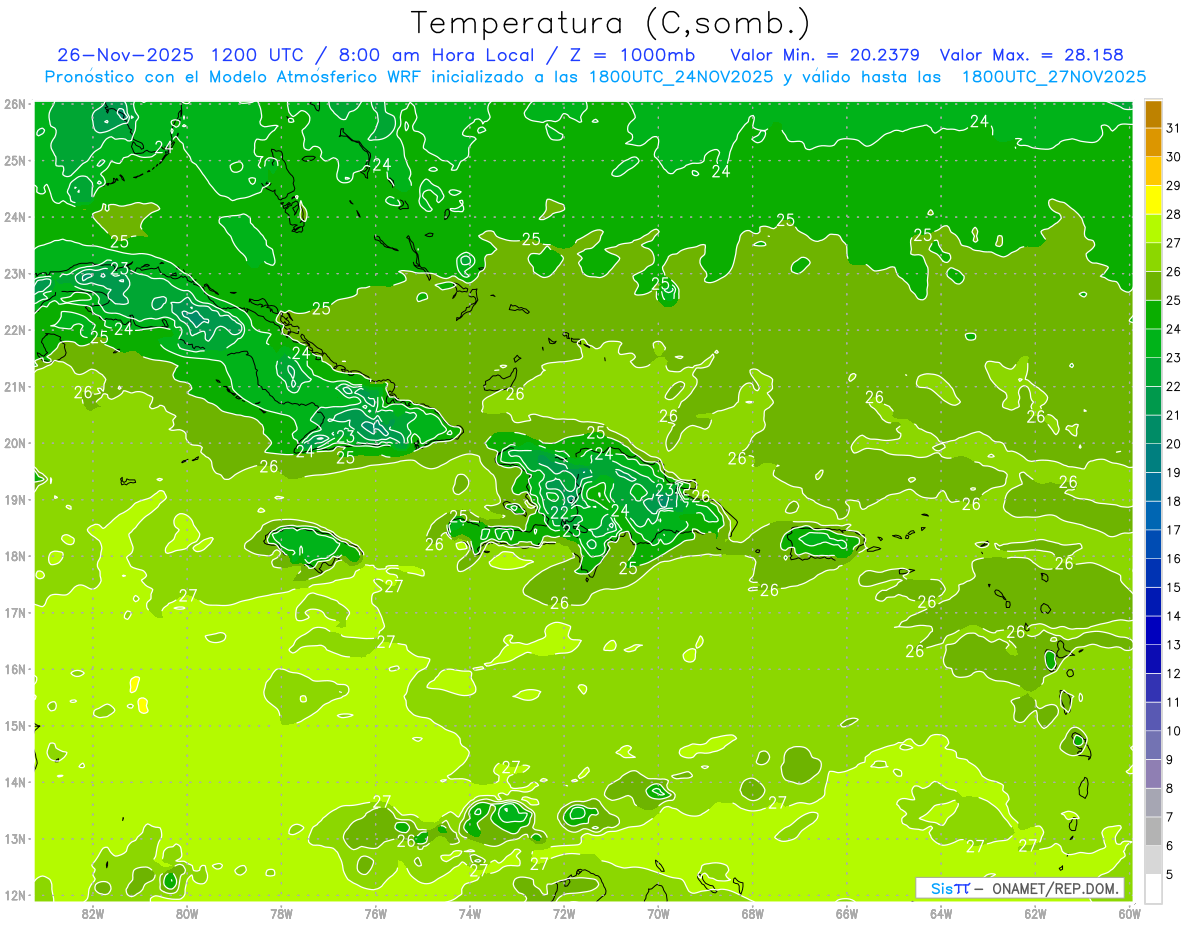Click the orange legend swatch between 30 and 31
This screenshot has width=1200, height=927.
pyautogui.click(x=1153, y=142)
